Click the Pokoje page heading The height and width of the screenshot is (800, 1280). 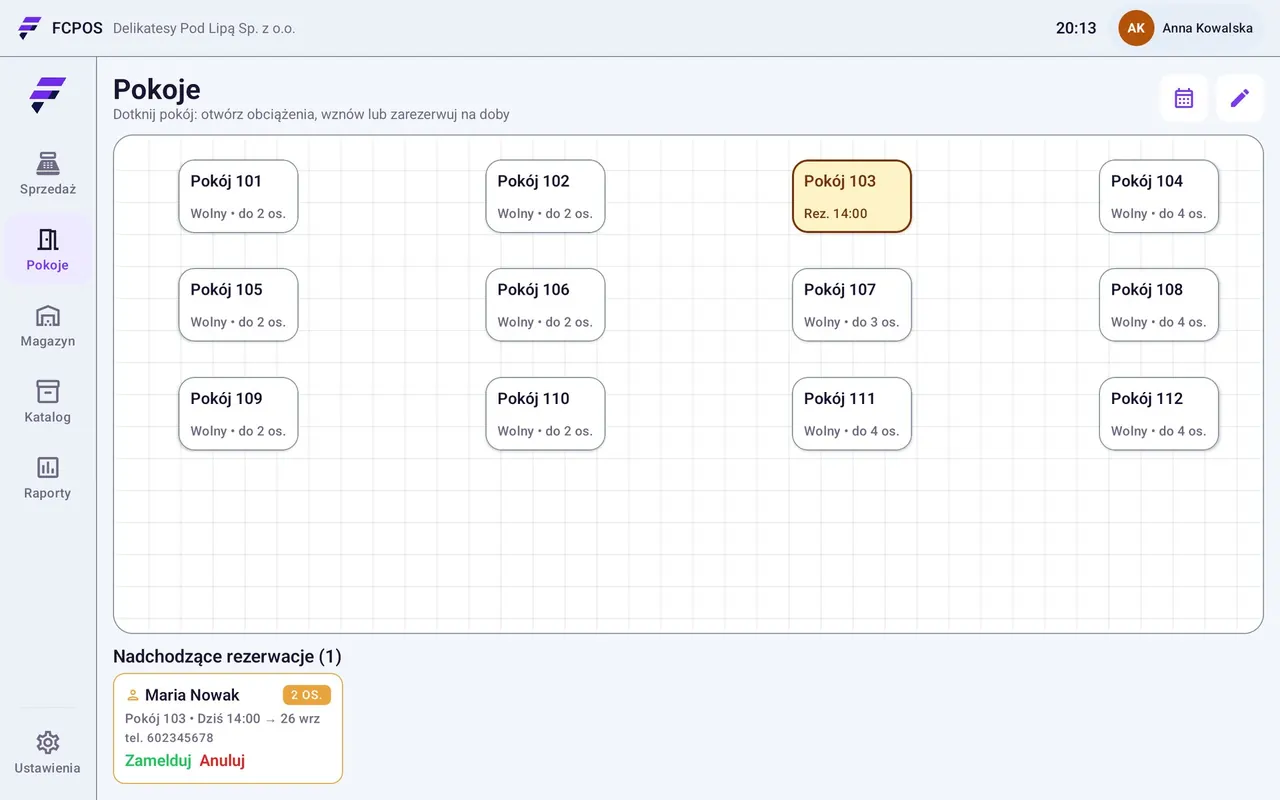[157, 89]
